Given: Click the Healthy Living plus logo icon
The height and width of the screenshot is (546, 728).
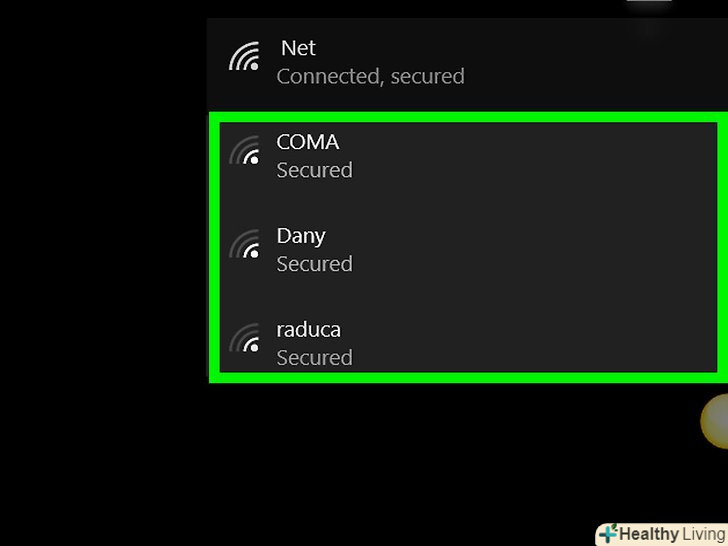Looking at the screenshot, I should click(607, 534).
